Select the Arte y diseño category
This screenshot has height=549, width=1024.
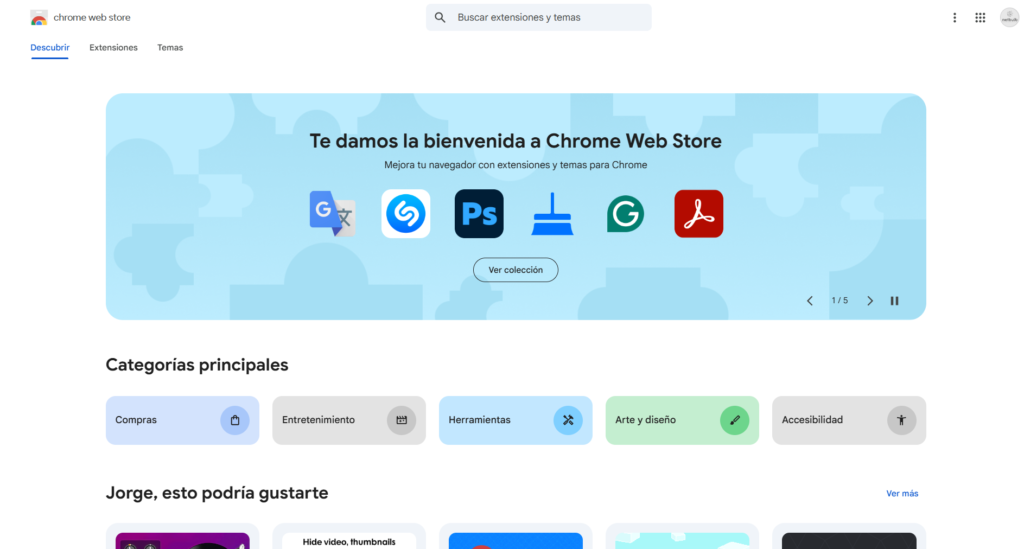[x=682, y=420]
